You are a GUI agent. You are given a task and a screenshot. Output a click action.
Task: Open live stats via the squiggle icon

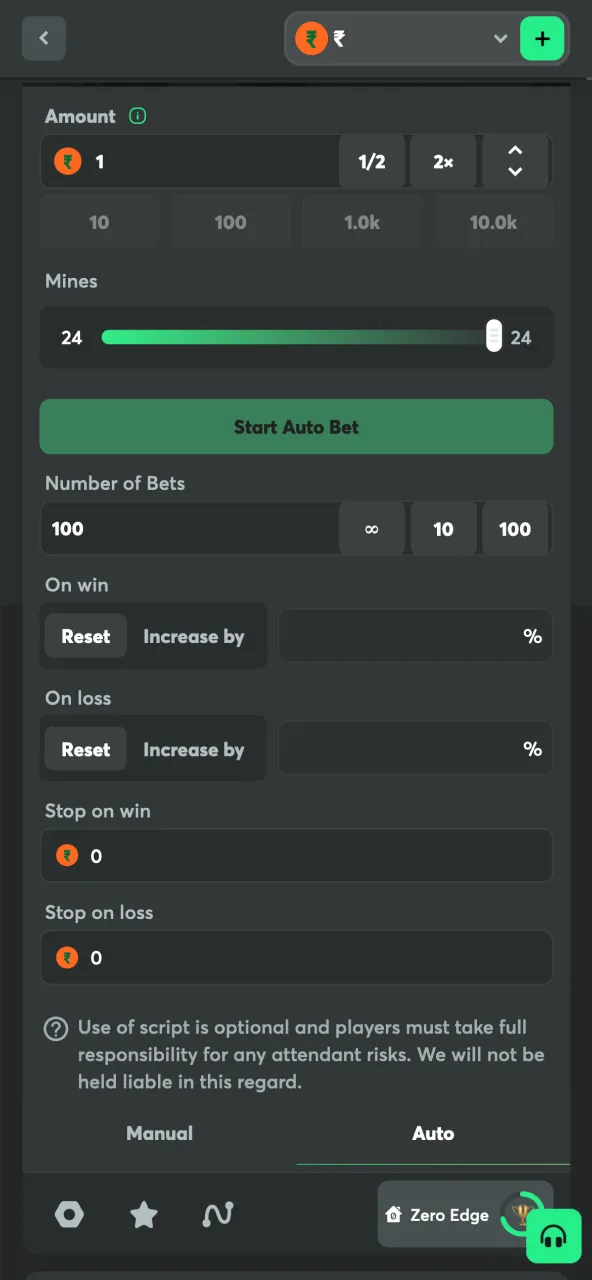[x=217, y=1214]
